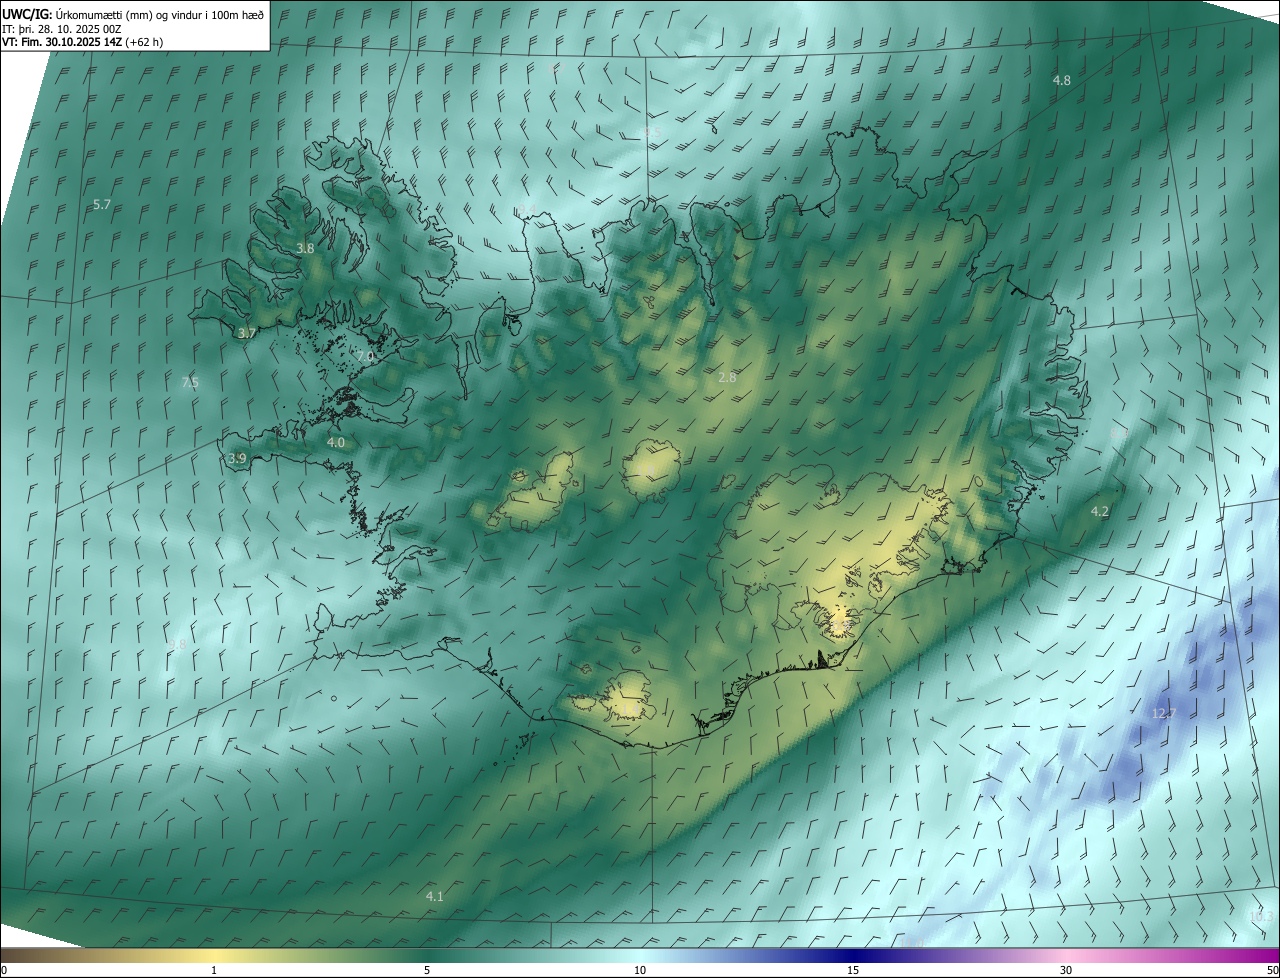1280x978 pixels.
Task: Click the map value label "3.9"
Action: 237,458
